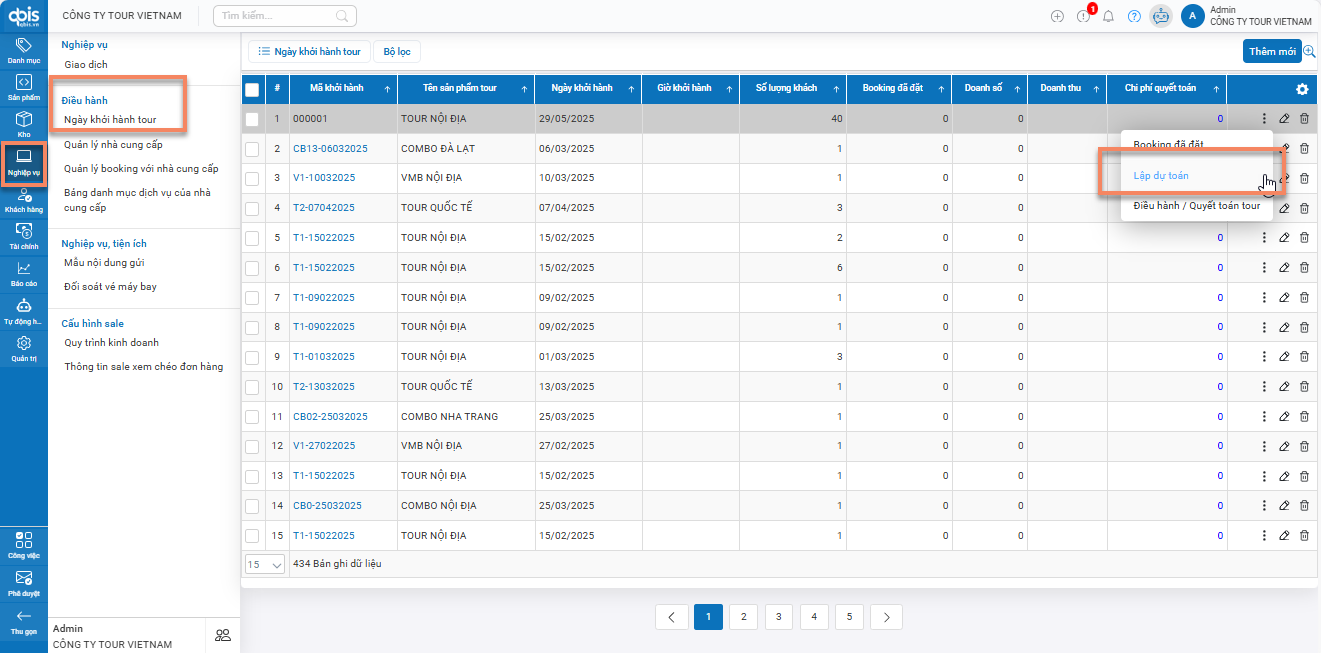Click the Tìm kiếm search field
1321x653 pixels.
(285, 16)
